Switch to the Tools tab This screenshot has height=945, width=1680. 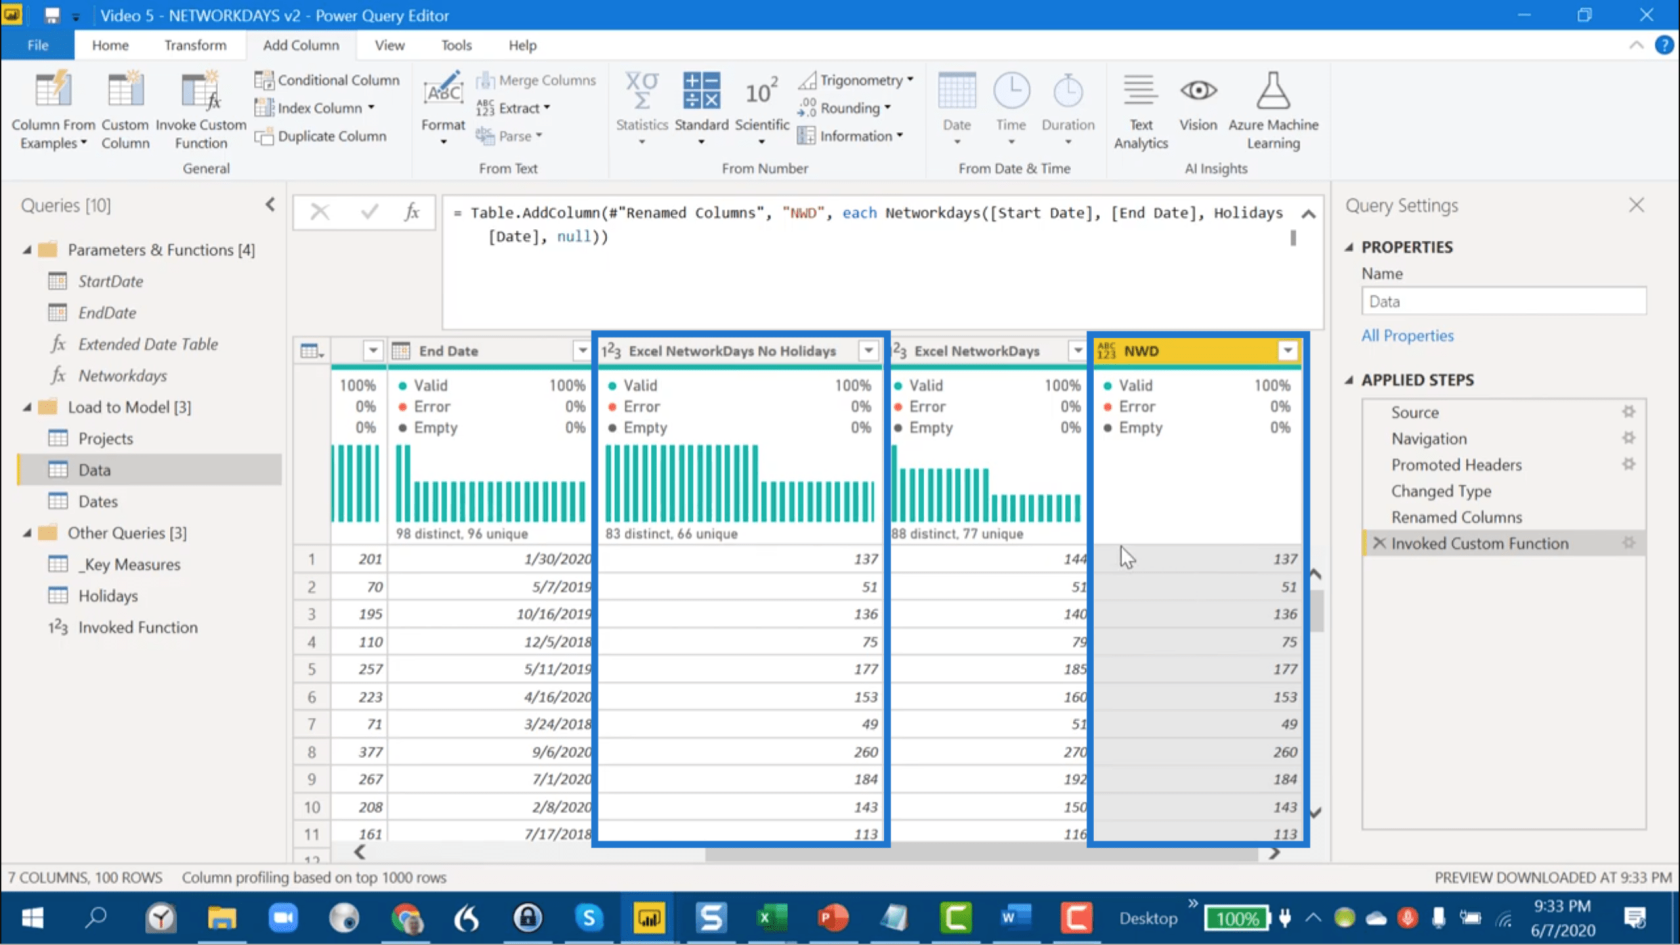pos(456,45)
